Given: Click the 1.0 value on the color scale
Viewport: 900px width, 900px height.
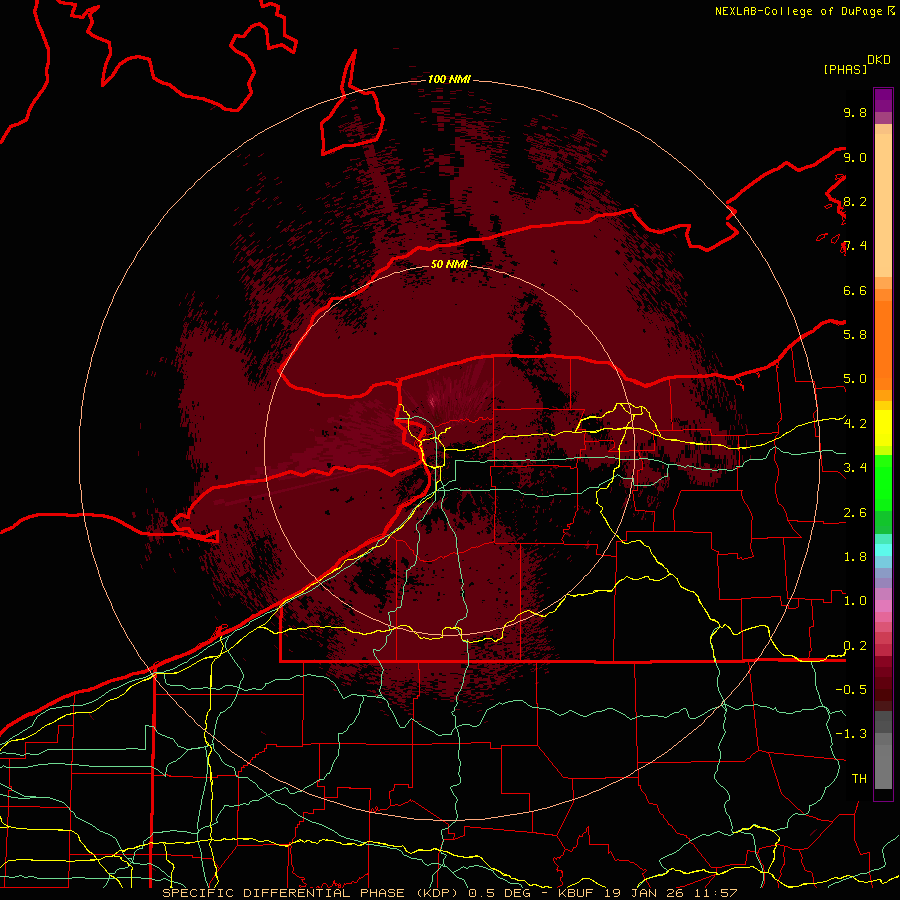Looking at the screenshot, I should [x=855, y=601].
